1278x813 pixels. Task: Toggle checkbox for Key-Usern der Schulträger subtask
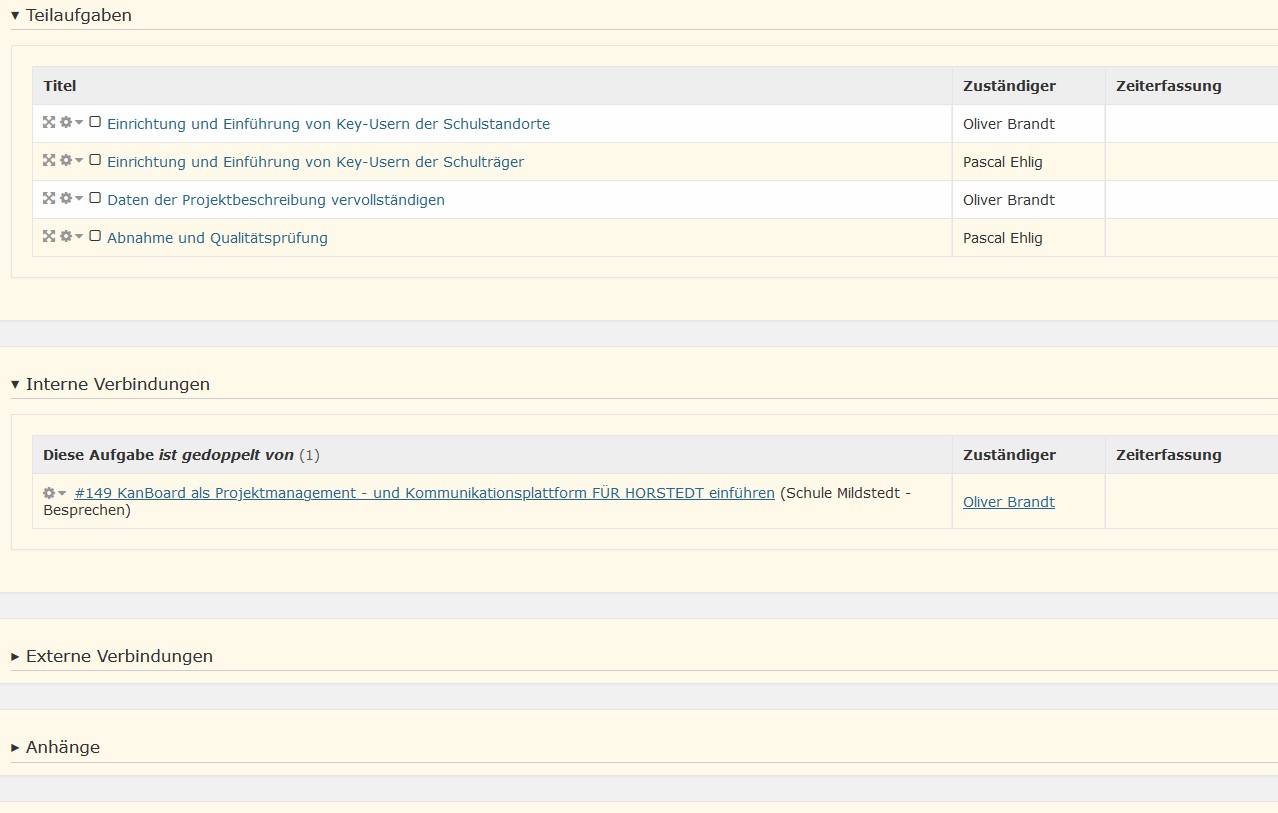tap(95, 160)
